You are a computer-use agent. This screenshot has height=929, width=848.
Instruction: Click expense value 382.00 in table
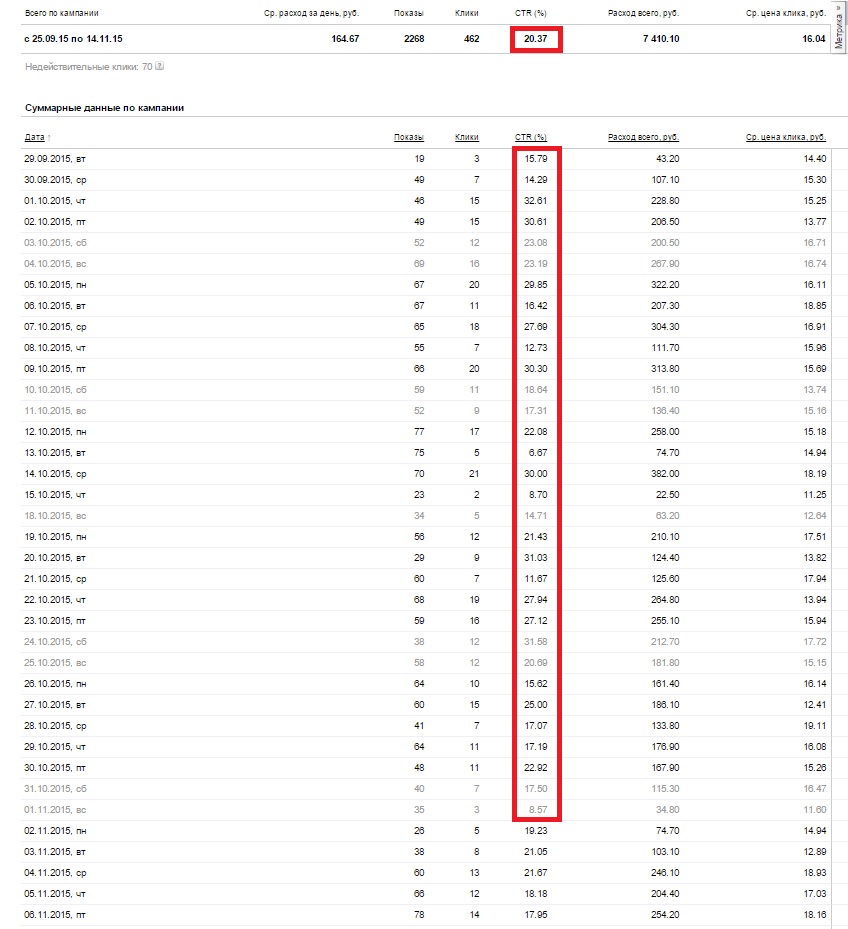[665, 474]
